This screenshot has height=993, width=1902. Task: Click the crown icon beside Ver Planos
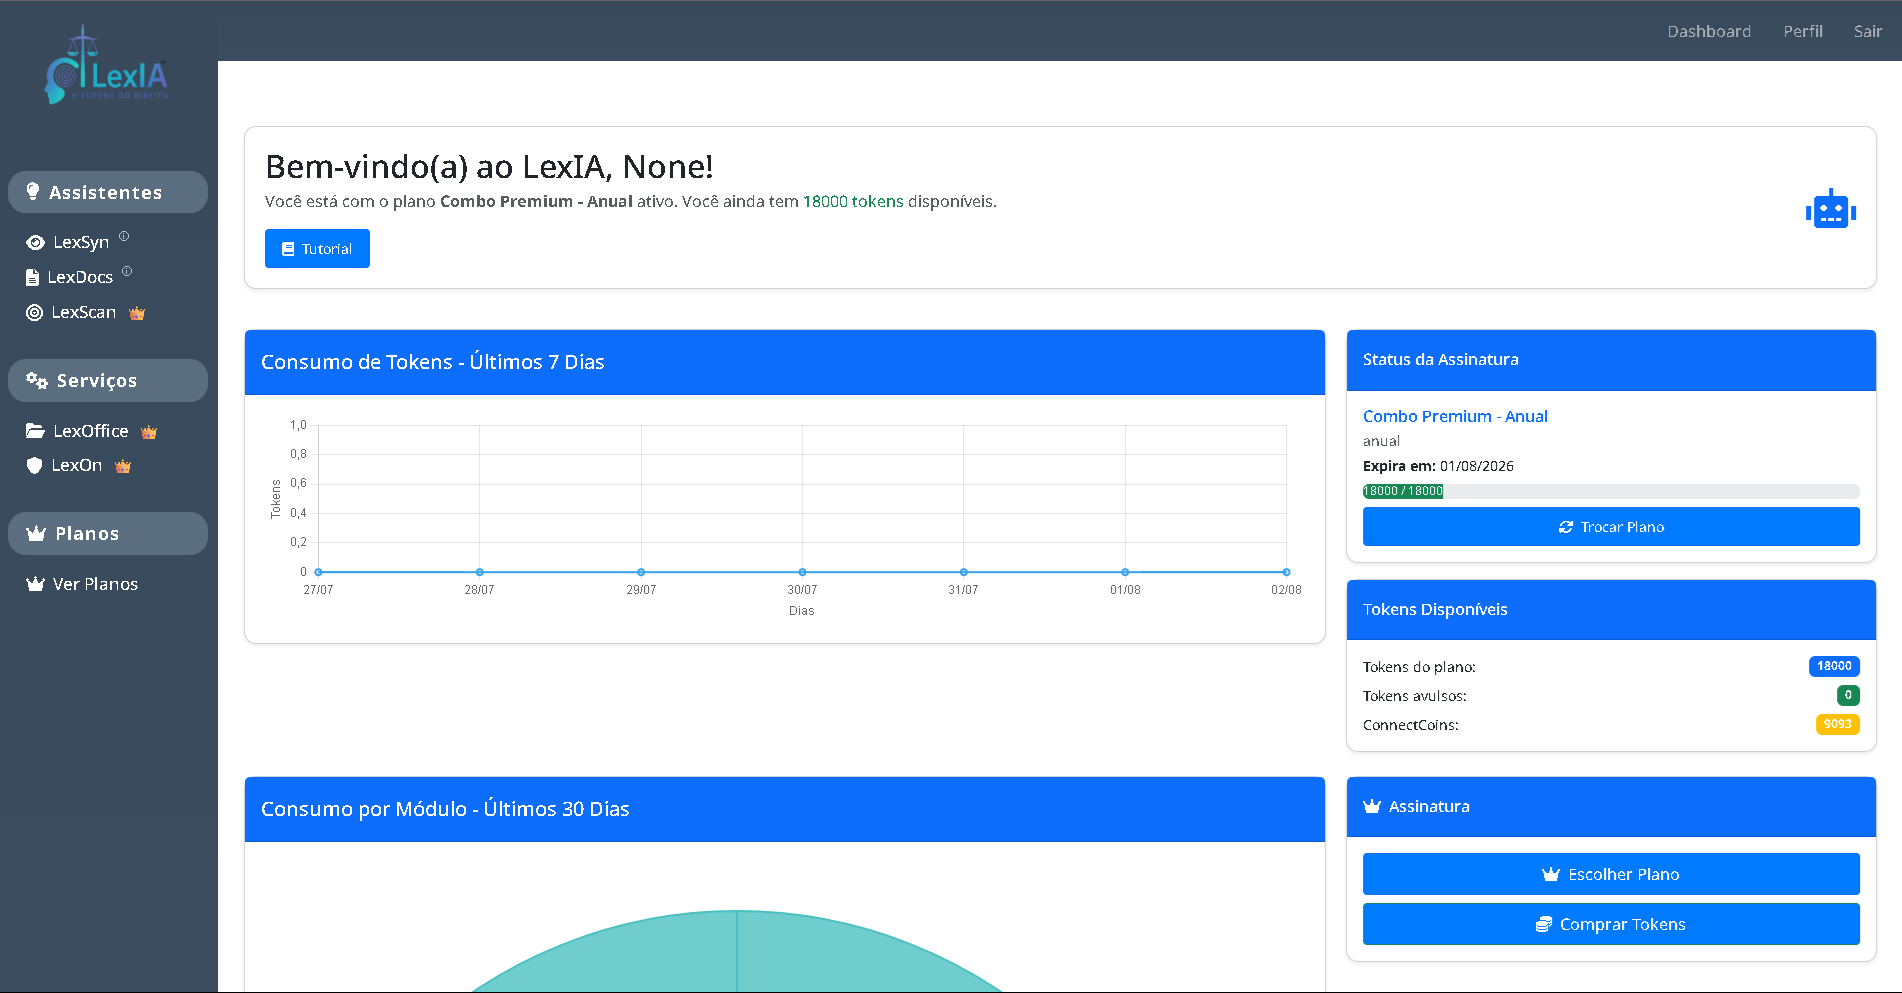[35, 583]
